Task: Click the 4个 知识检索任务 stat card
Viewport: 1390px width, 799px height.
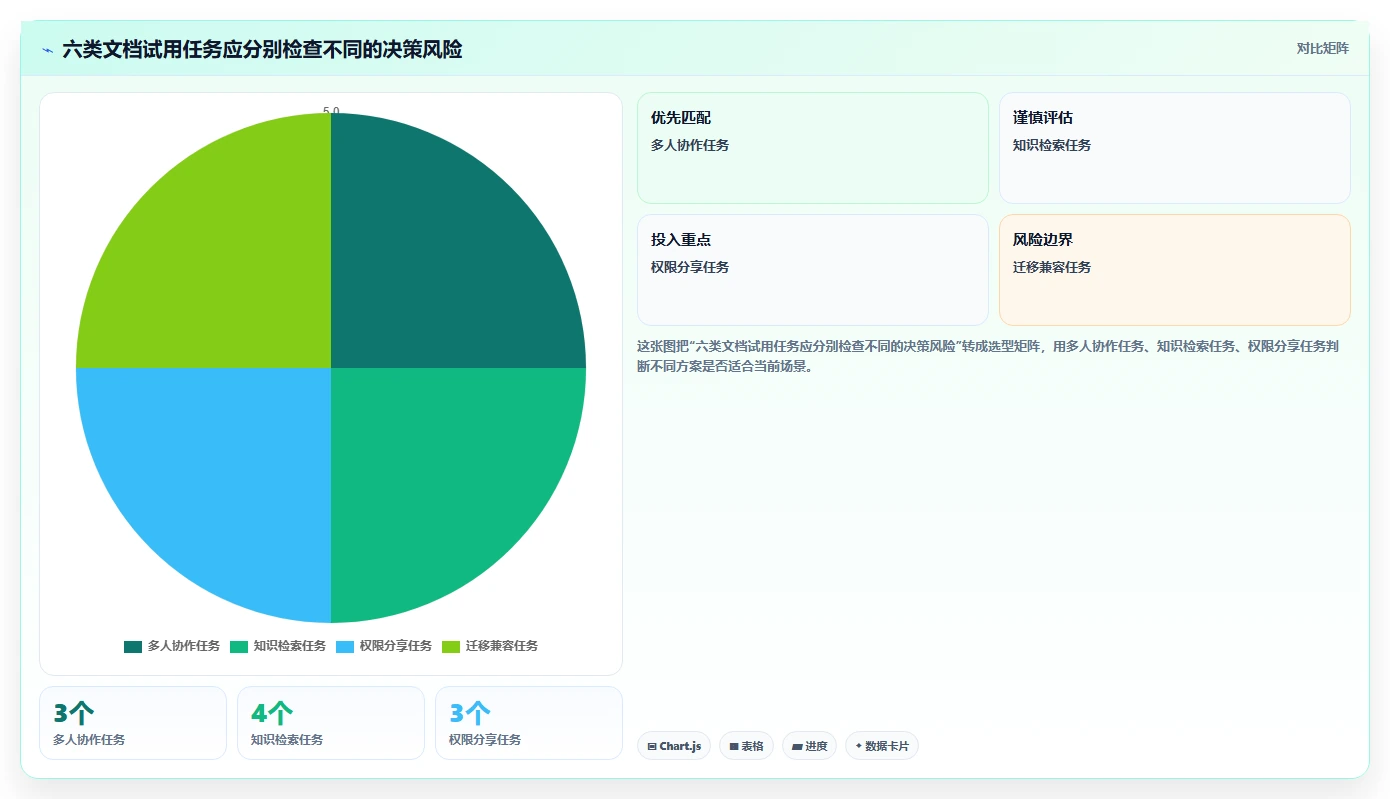Action: (331, 723)
